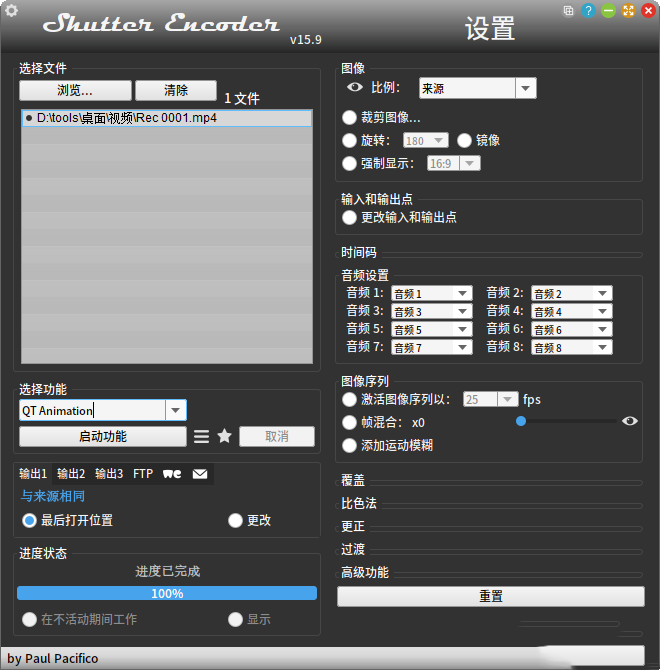Expand the 覆盖 section

click(x=353, y=480)
